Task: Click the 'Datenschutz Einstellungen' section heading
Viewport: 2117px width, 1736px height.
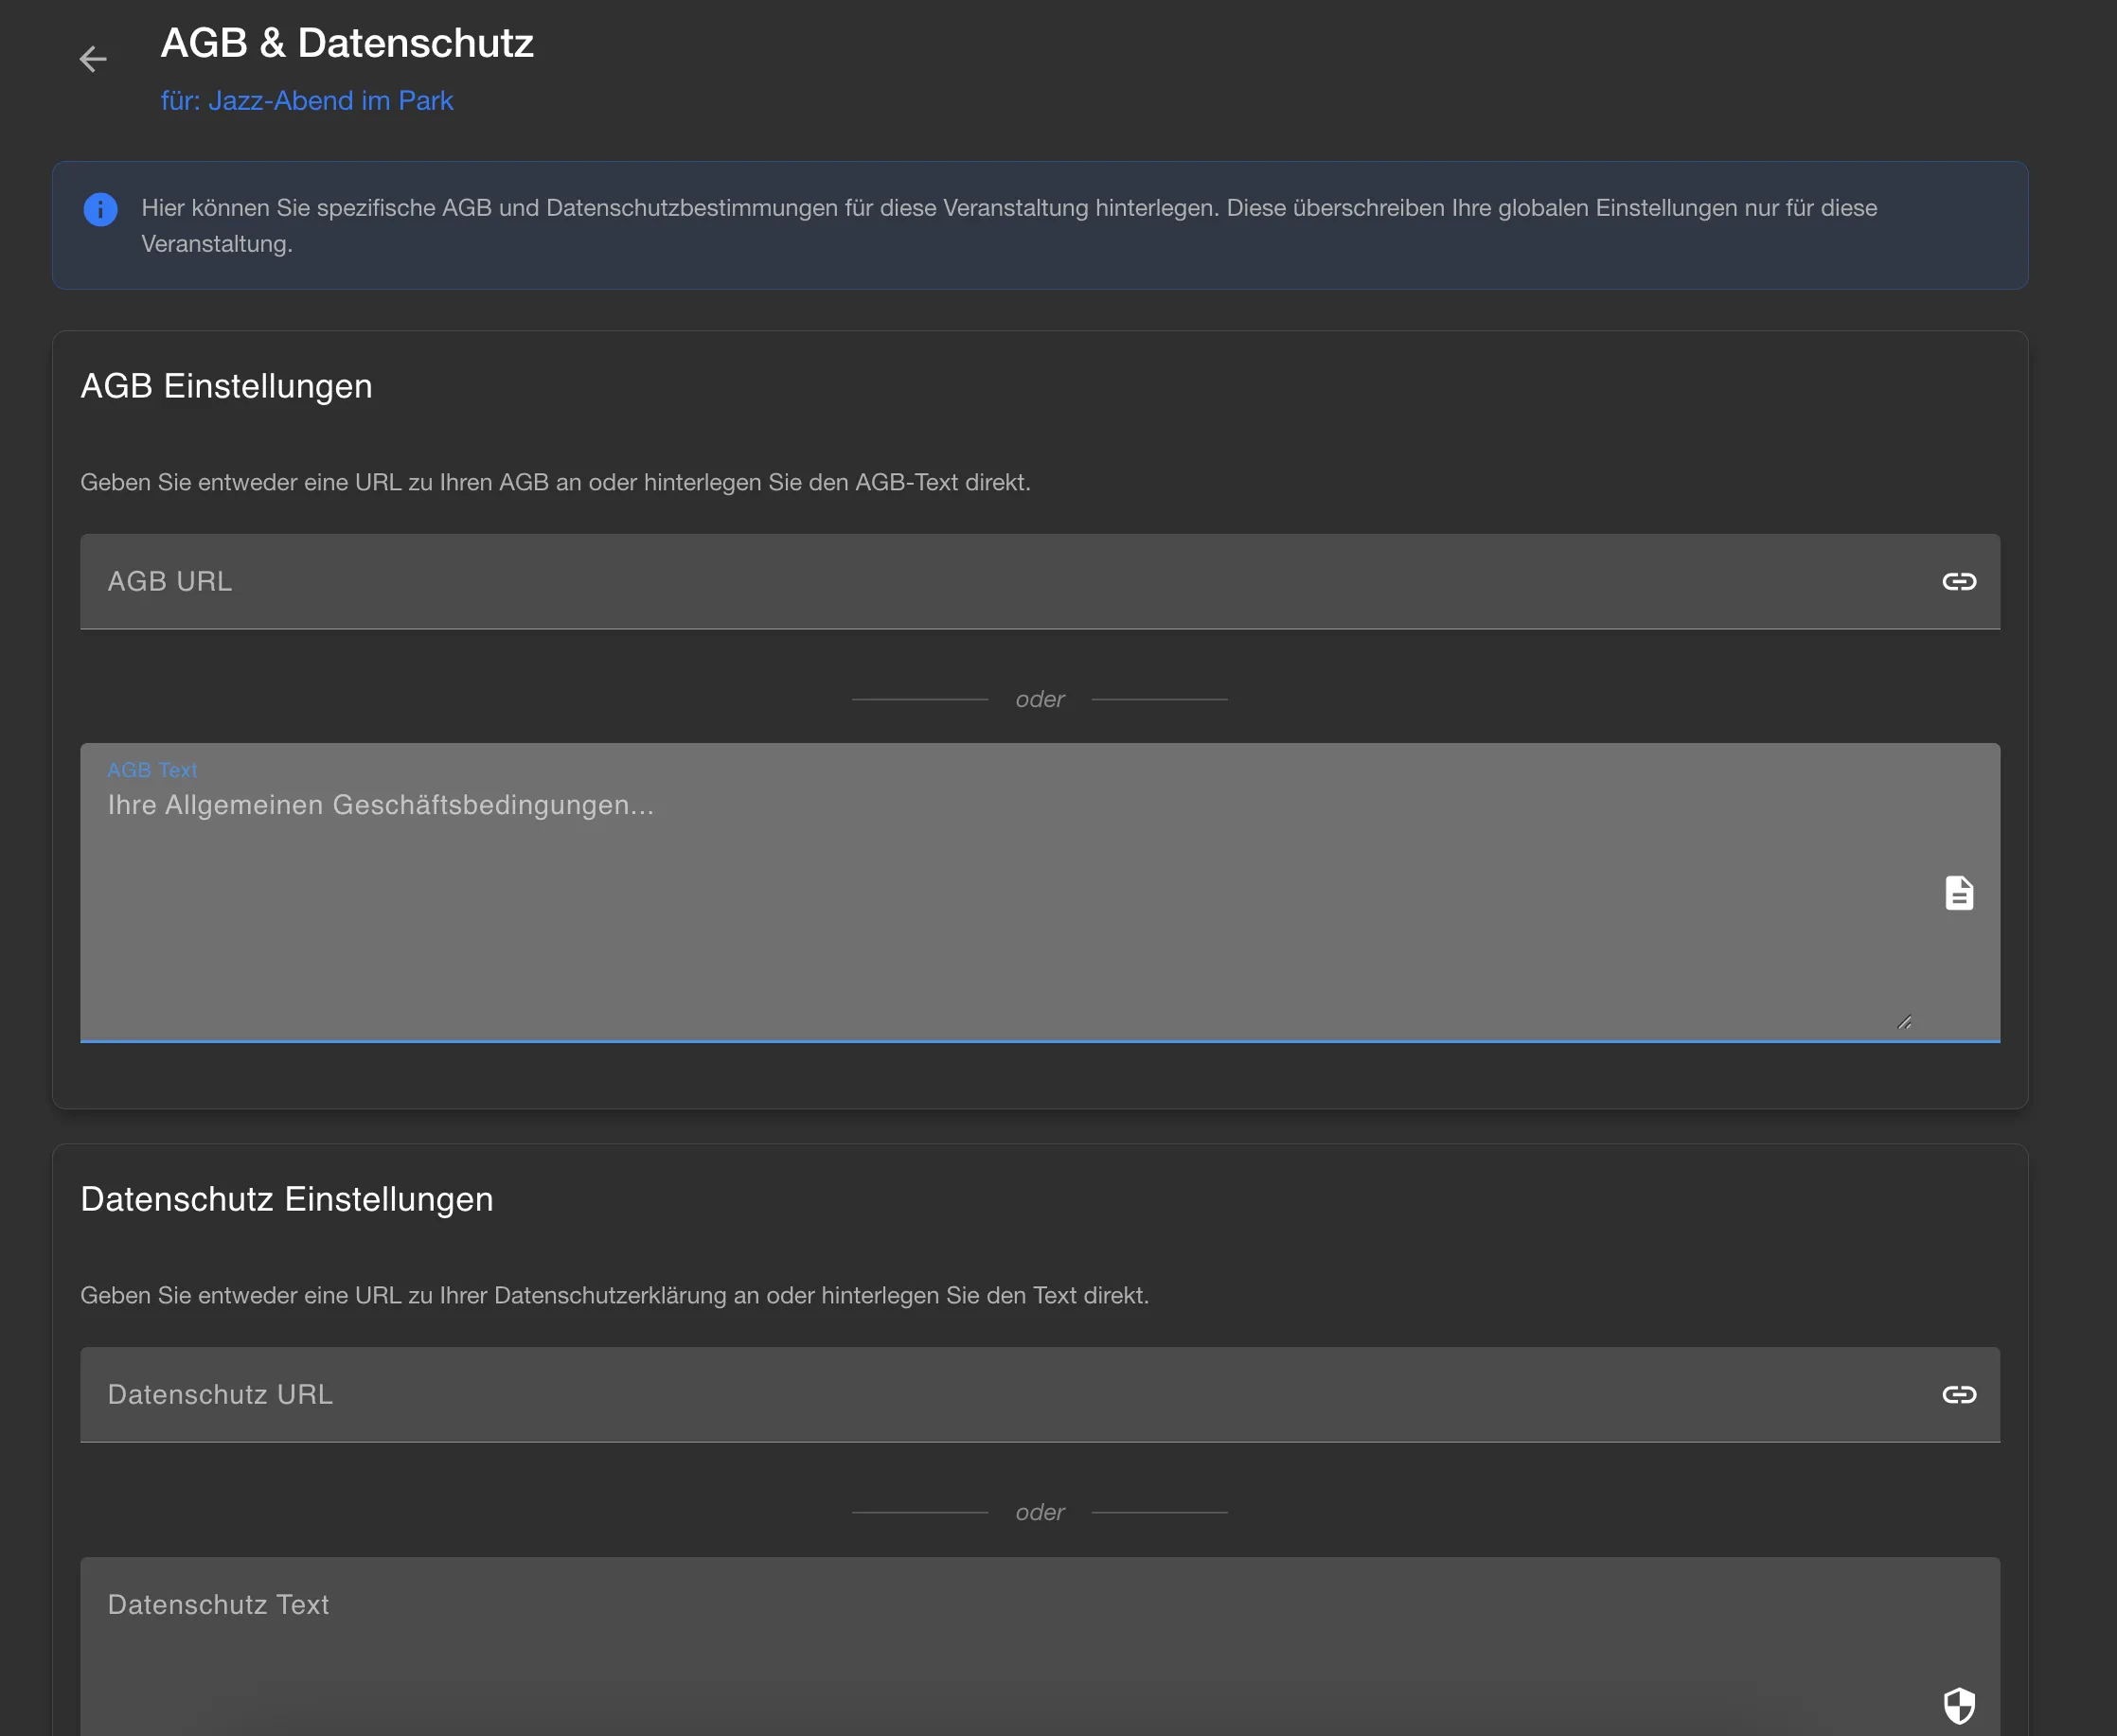Action: [x=287, y=1199]
